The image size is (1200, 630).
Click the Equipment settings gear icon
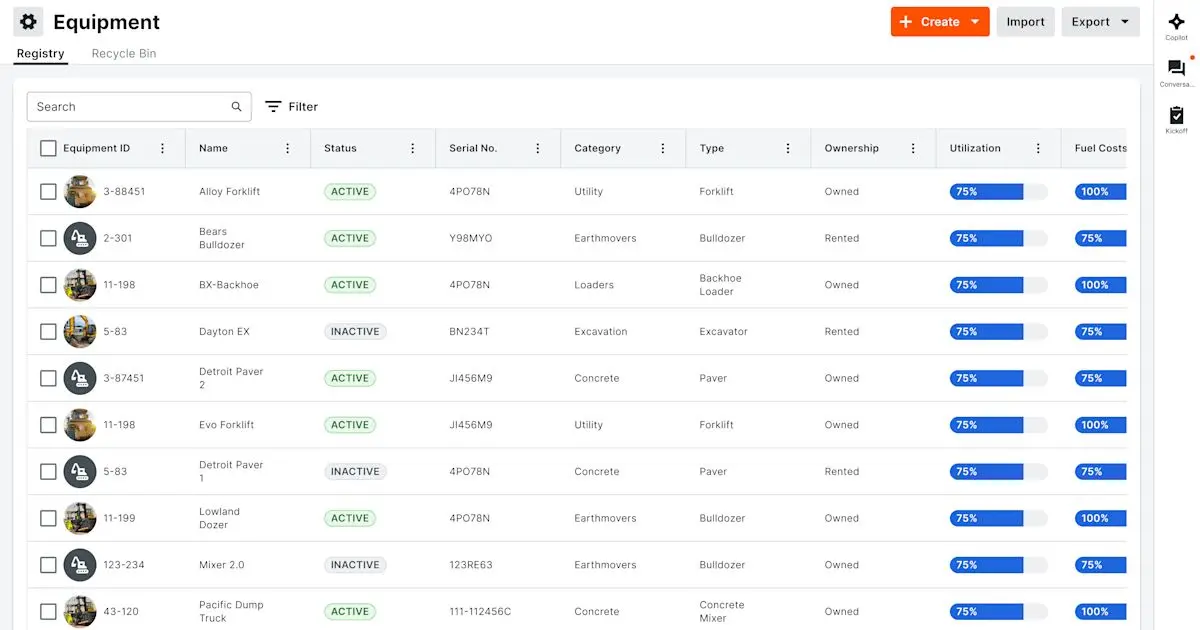(28, 21)
